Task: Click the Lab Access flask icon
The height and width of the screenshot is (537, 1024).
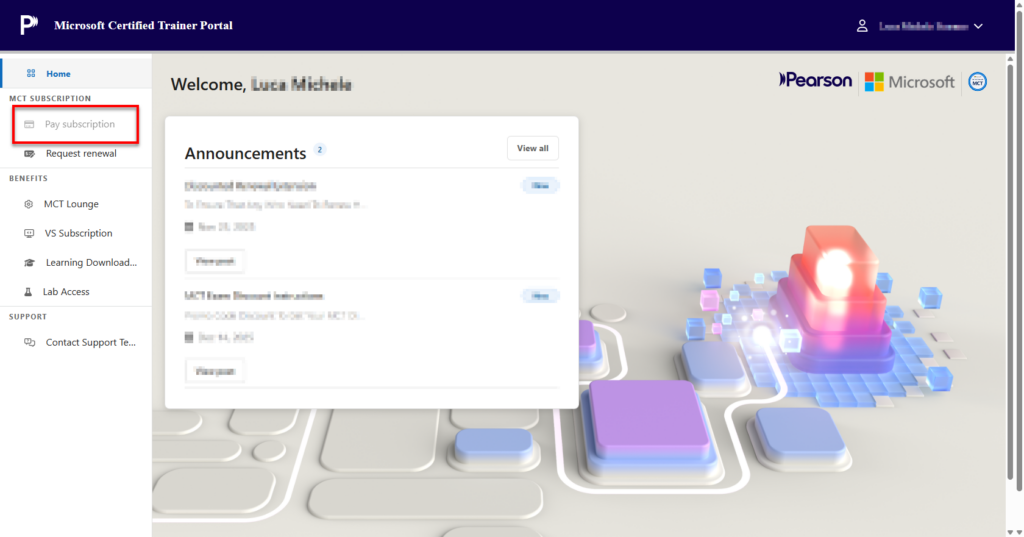Action: 29,292
